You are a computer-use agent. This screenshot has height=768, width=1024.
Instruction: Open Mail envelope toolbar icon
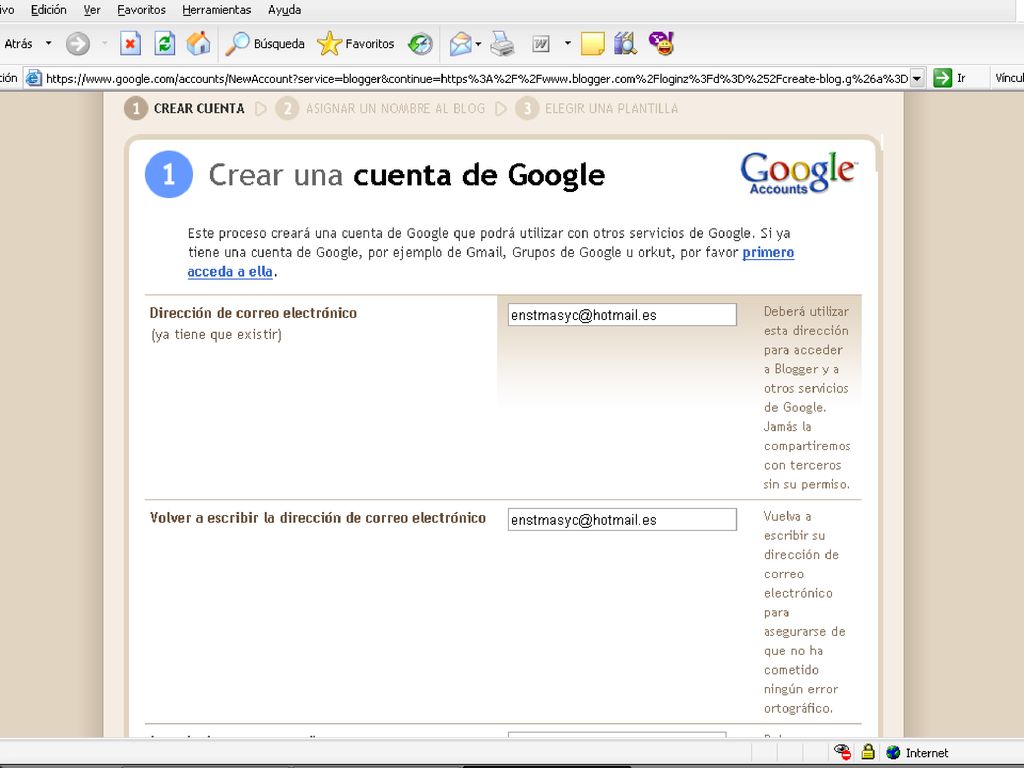point(460,44)
